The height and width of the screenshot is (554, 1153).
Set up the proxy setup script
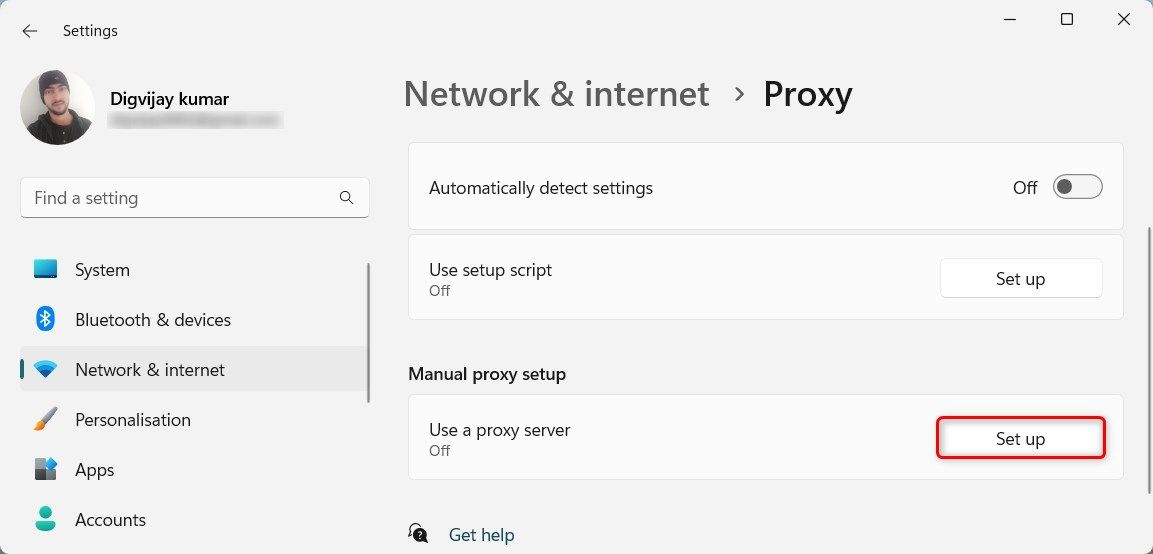point(1020,279)
